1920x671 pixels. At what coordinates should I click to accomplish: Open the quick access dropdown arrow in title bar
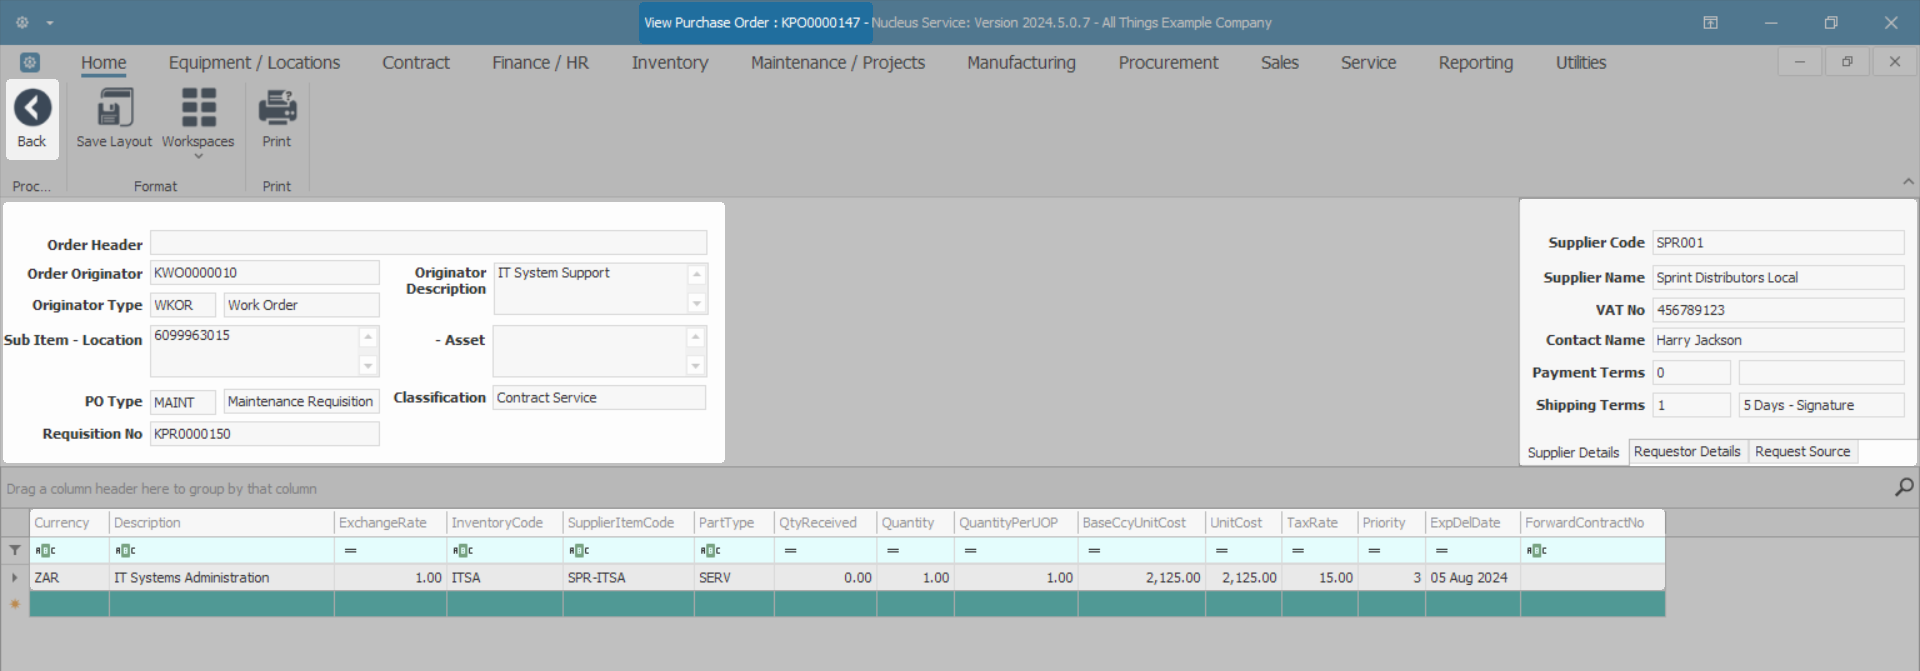point(50,23)
